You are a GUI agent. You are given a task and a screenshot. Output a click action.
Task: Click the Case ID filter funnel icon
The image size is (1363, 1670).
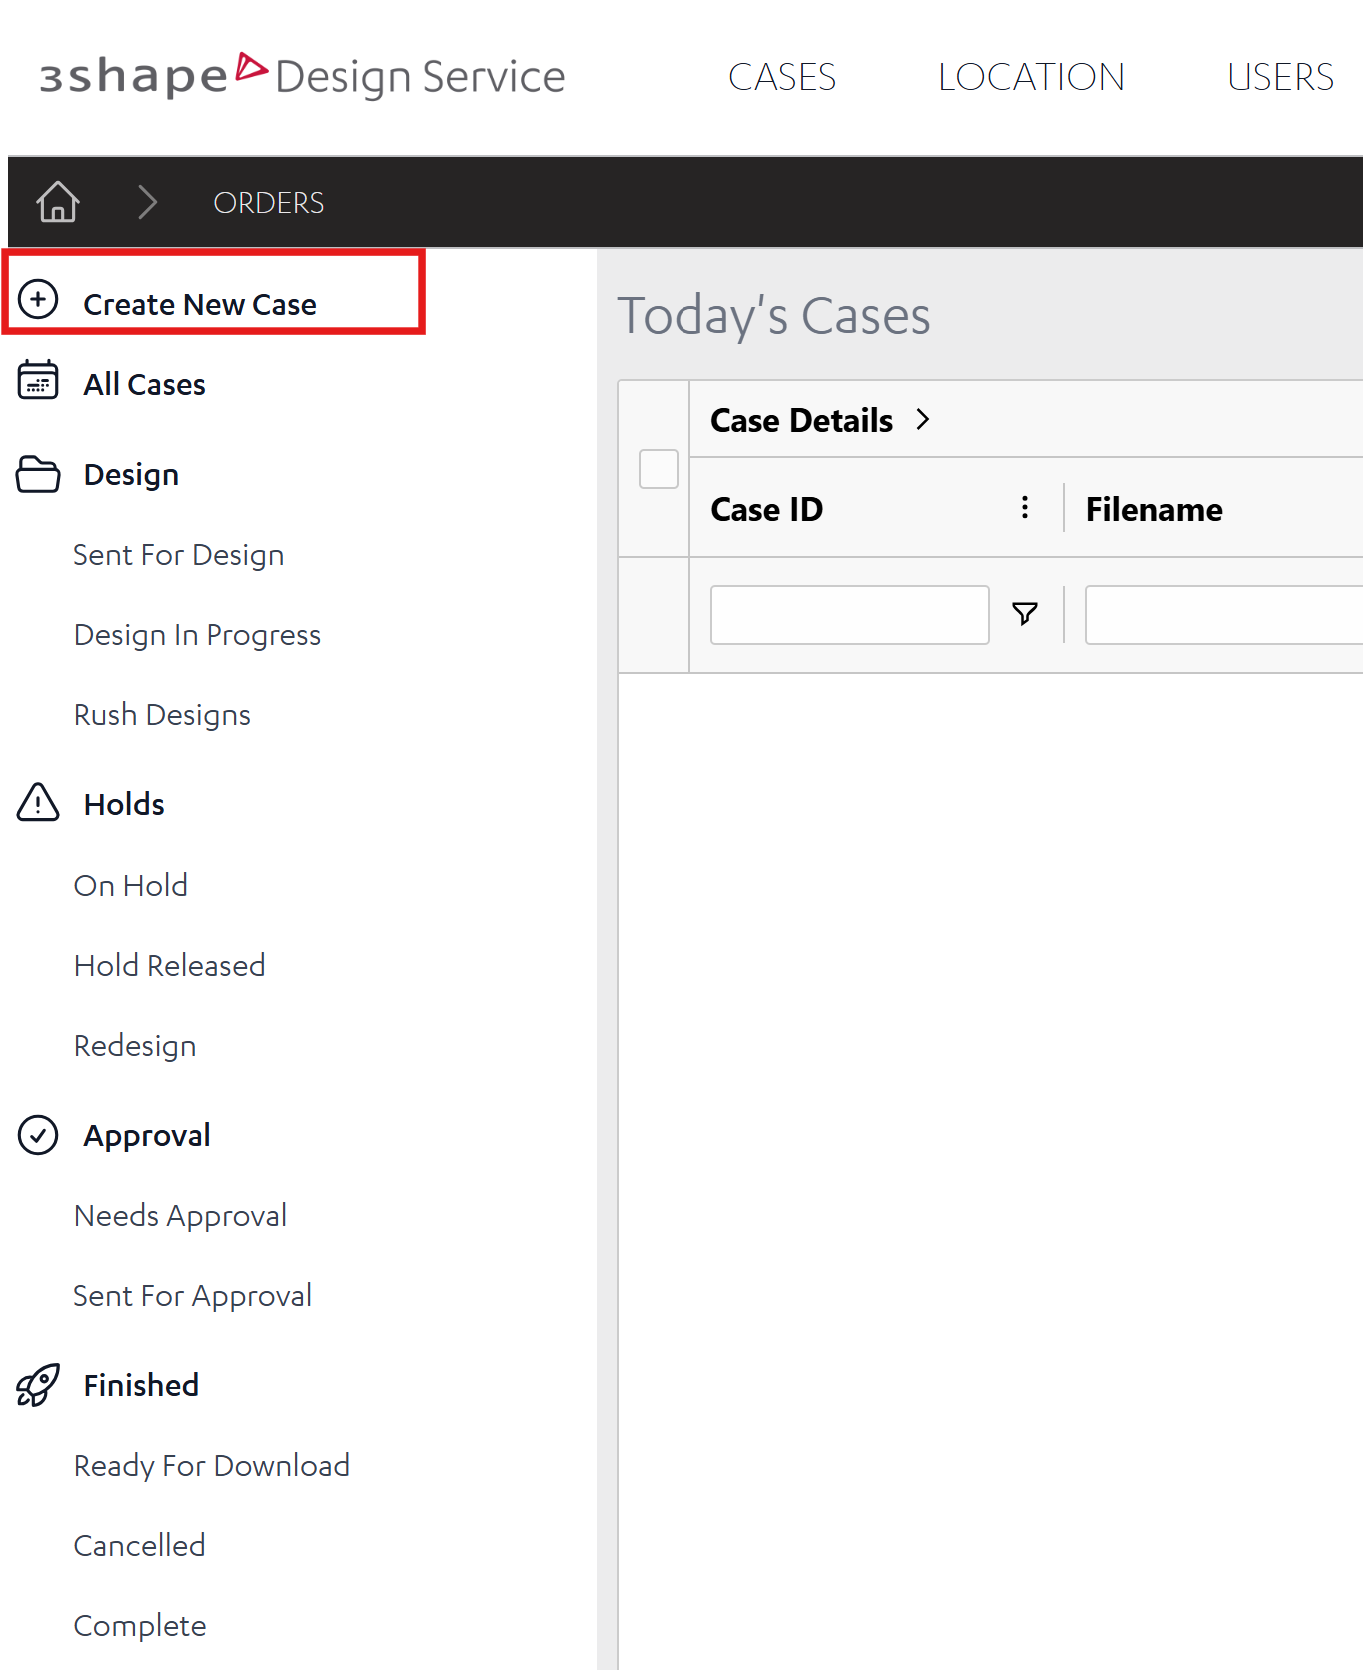coord(1025,614)
